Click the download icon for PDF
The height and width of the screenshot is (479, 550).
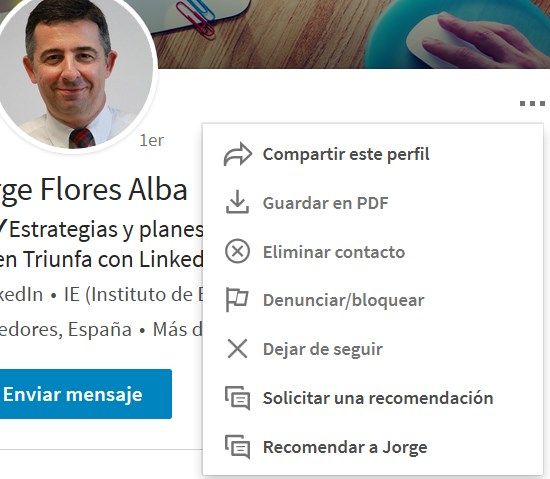click(237, 202)
